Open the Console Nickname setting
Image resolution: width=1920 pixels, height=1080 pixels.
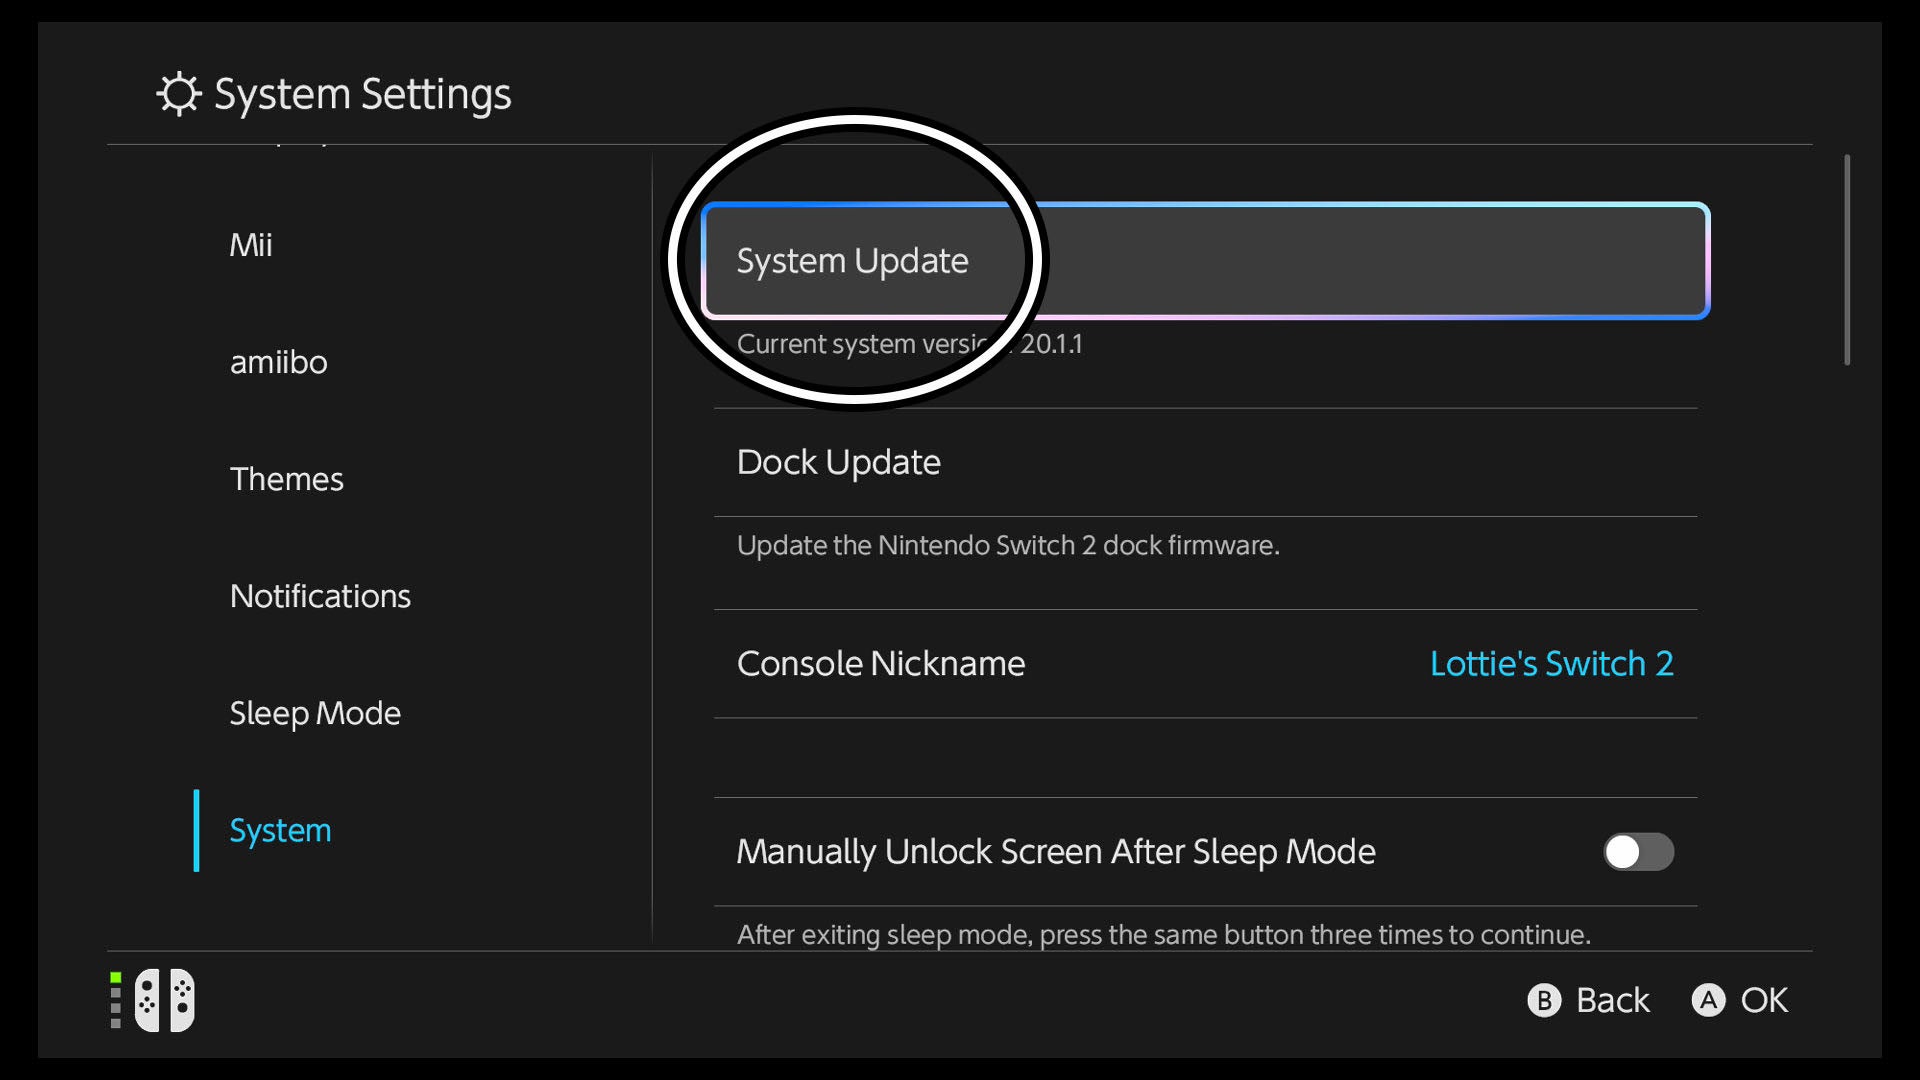pyautogui.click(x=1206, y=663)
